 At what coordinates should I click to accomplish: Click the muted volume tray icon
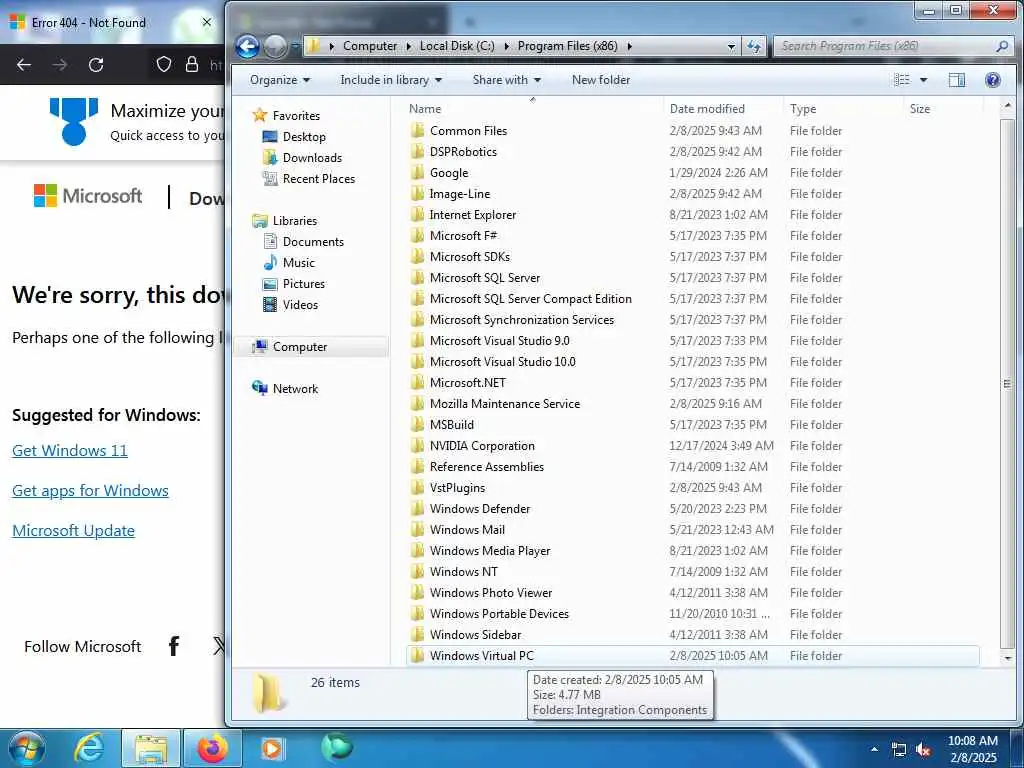[x=923, y=750]
